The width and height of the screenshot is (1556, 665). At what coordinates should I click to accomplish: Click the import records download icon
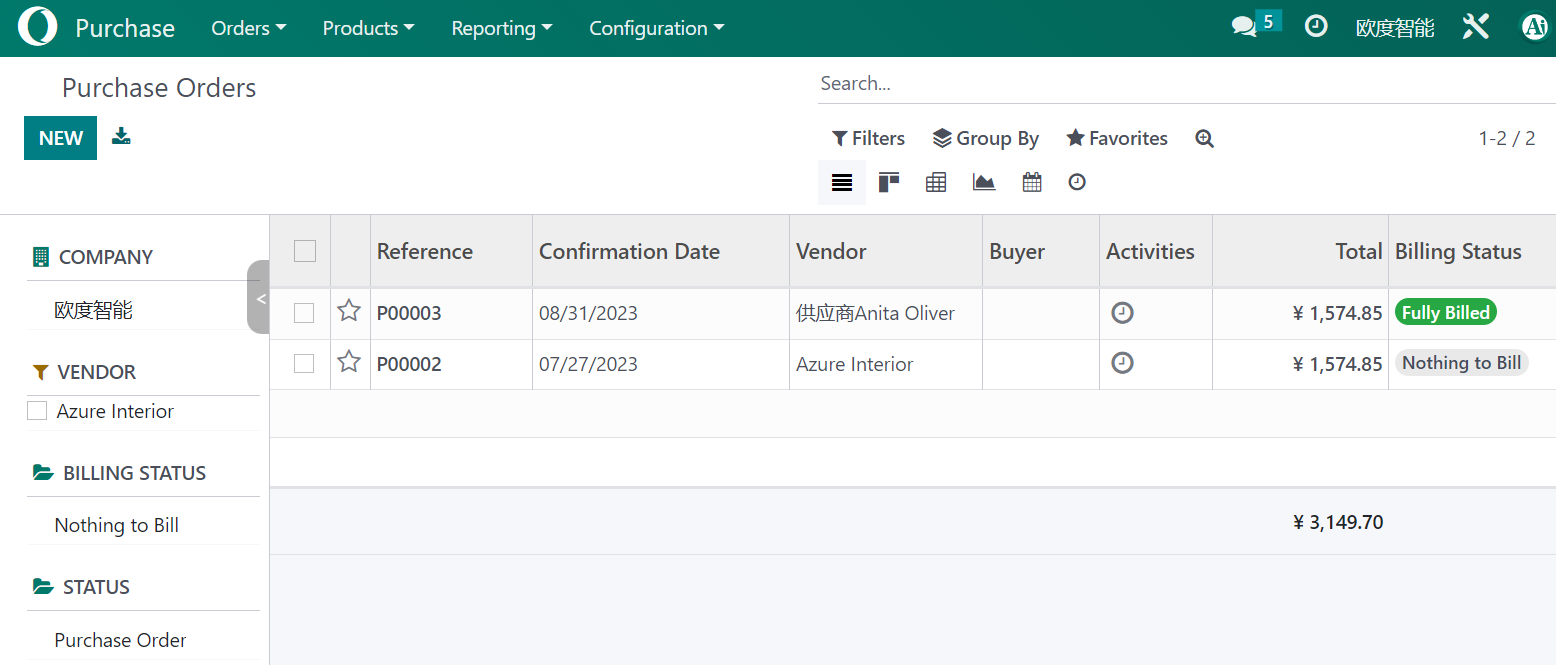[x=121, y=136]
